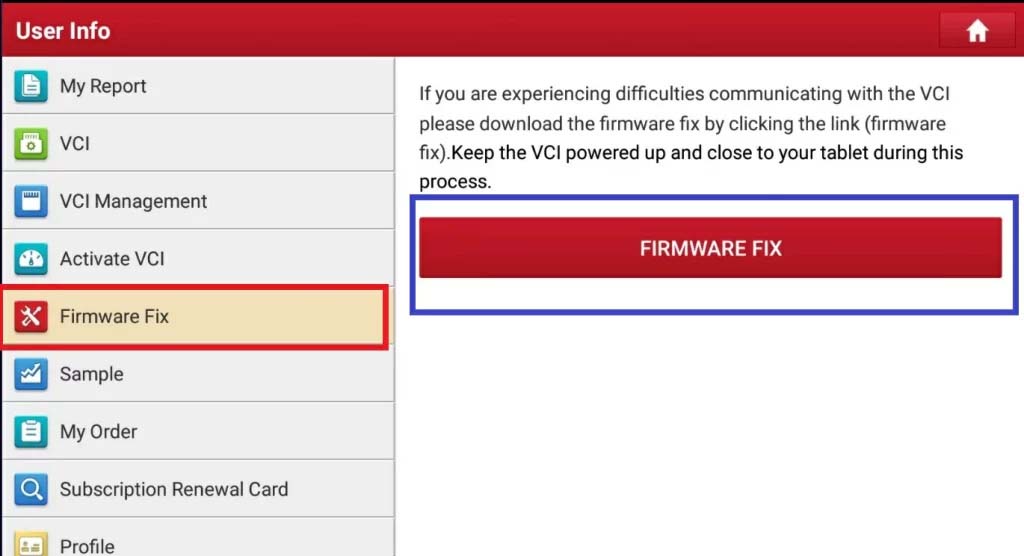Viewport: 1024px width, 556px height.
Task: Open the VCI Management label
Action: (x=133, y=201)
